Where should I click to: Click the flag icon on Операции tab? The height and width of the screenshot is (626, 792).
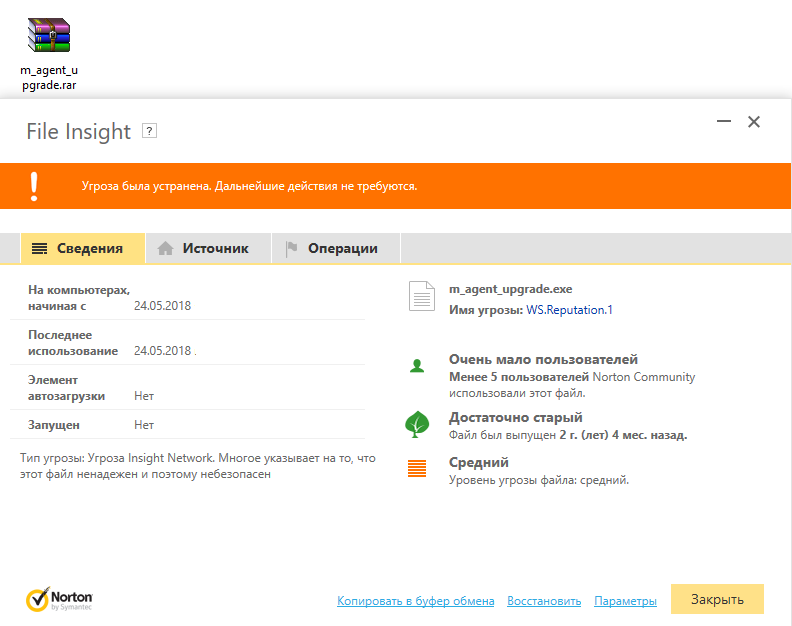coord(291,249)
